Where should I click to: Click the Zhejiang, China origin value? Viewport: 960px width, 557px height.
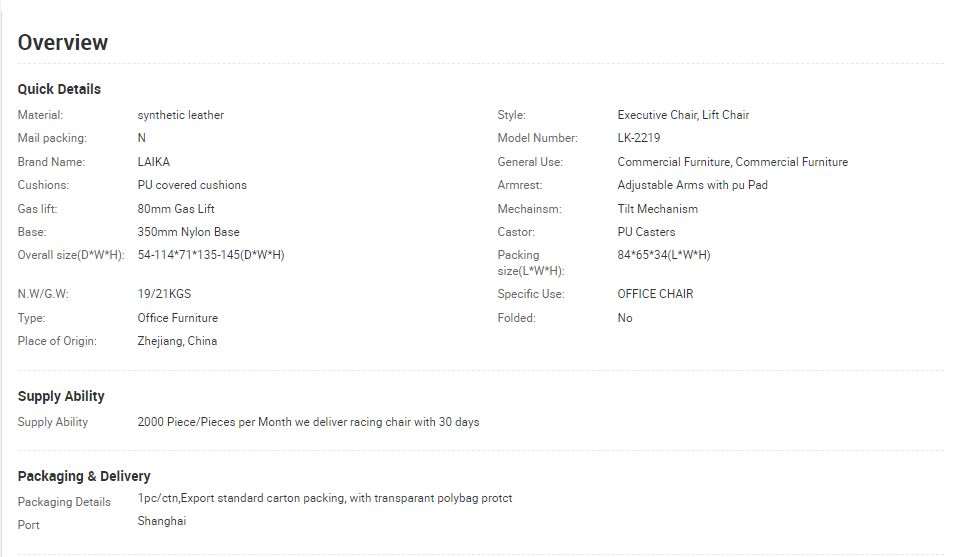tap(177, 341)
